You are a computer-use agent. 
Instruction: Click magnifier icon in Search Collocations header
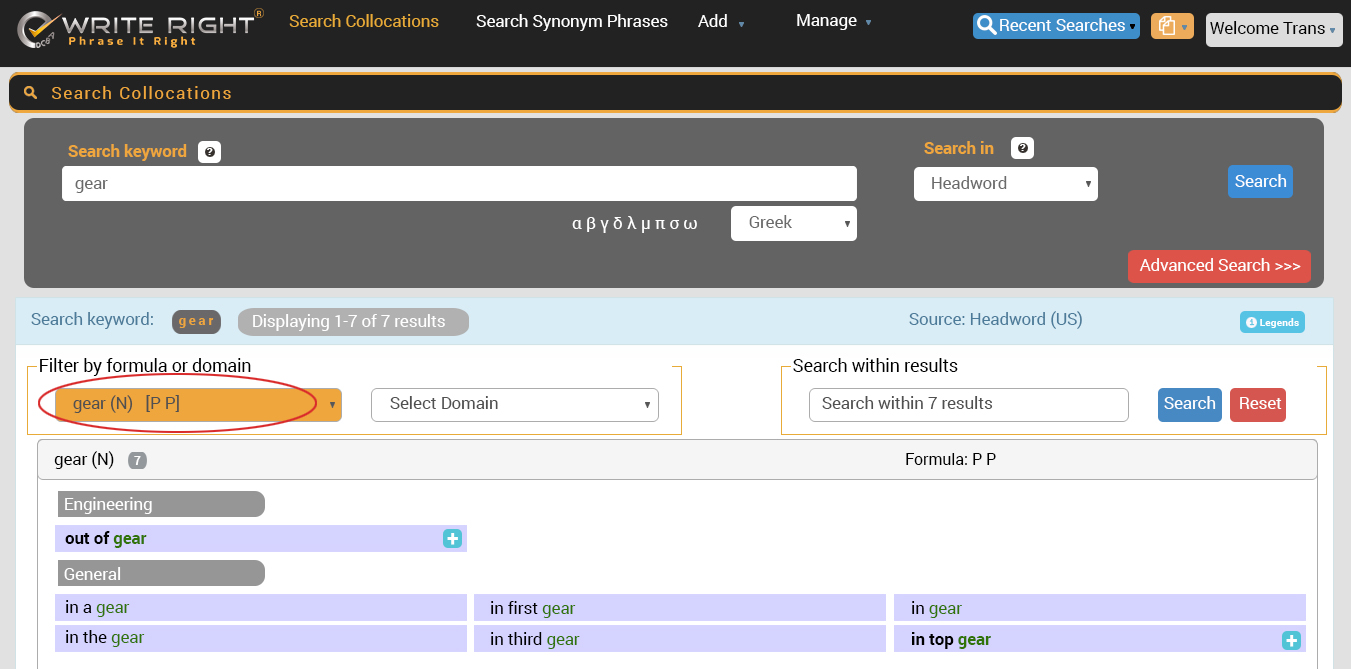pyautogui.click(x=30, y=93)
